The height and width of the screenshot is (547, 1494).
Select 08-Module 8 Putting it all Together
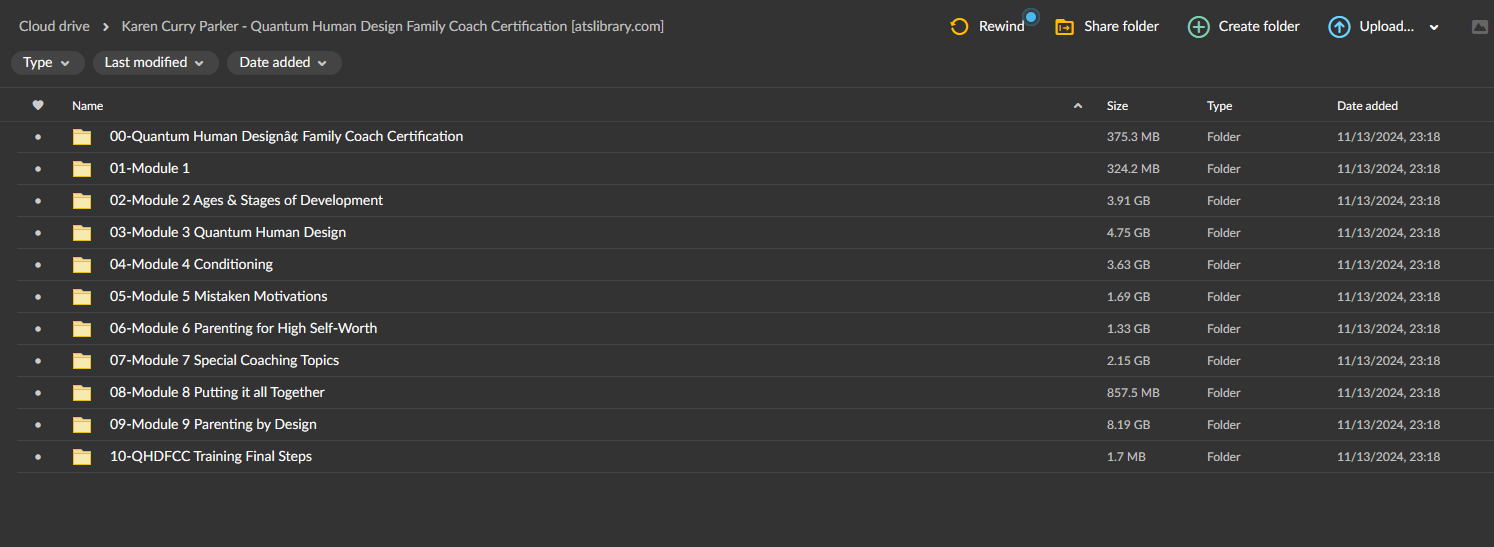point(217,392)
